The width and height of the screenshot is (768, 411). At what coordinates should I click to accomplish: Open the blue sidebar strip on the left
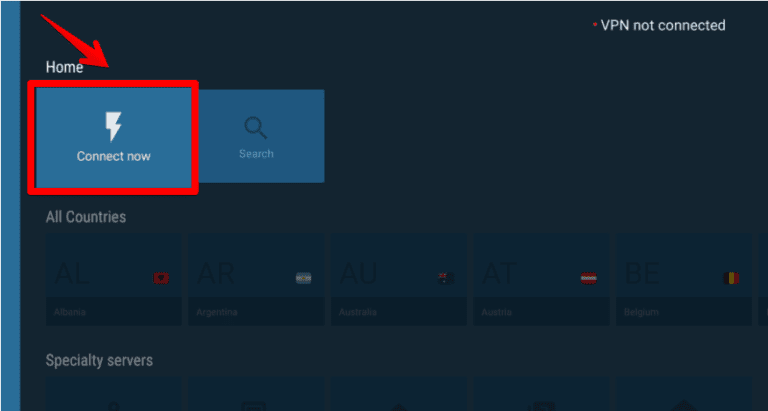click(10, 206)
